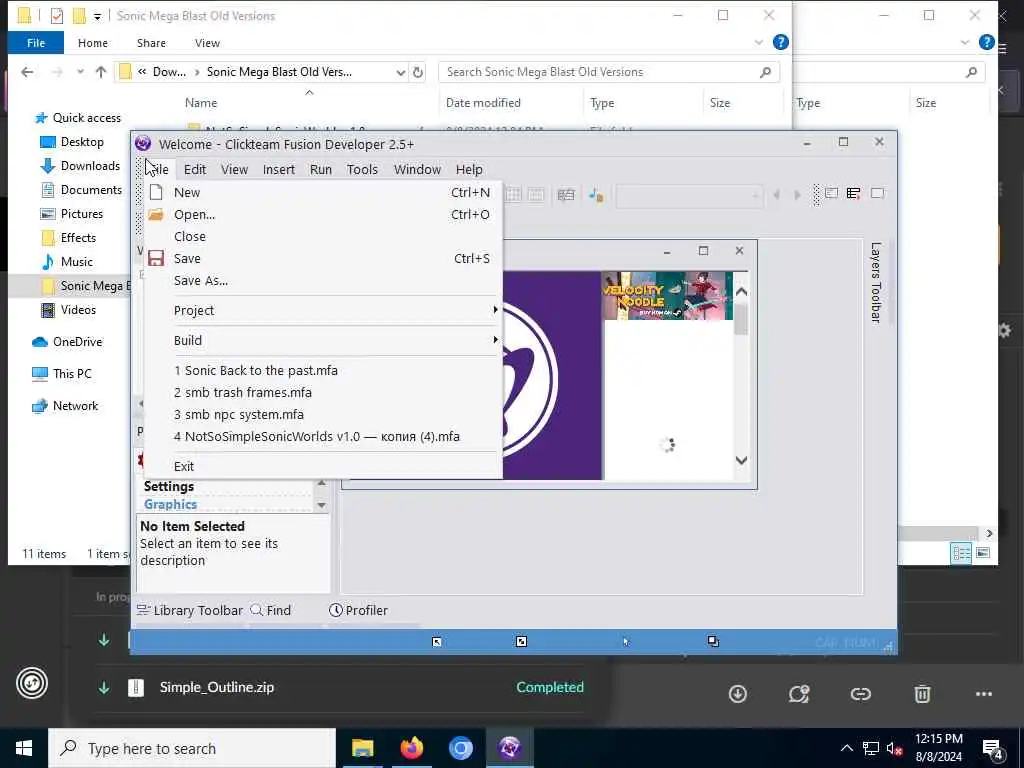Switch to the Library Toolbar tab
Screen dimensions: 1024x768
point(190,610)
